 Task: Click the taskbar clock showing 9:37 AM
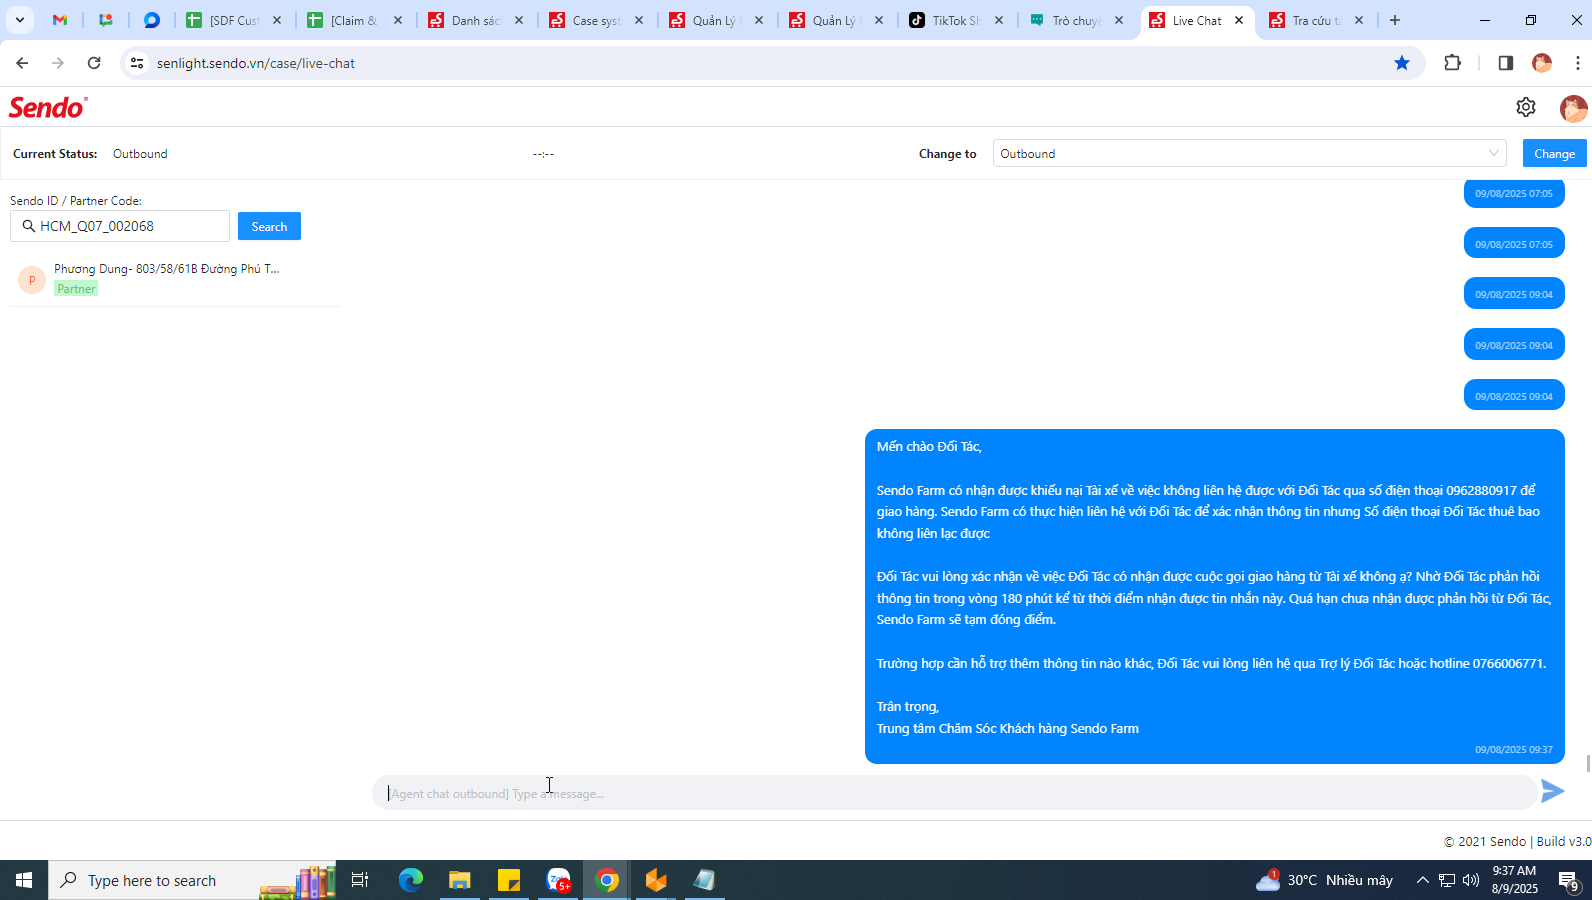[x=1514, y=880]
